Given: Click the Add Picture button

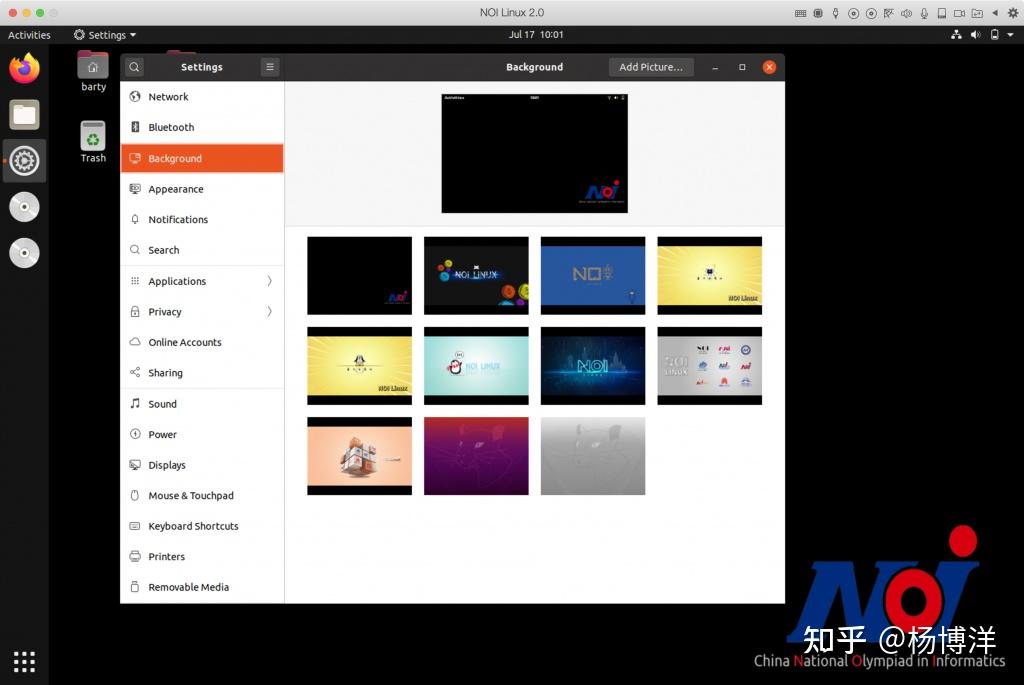Looking at the screenshot, I should (651, 67).
